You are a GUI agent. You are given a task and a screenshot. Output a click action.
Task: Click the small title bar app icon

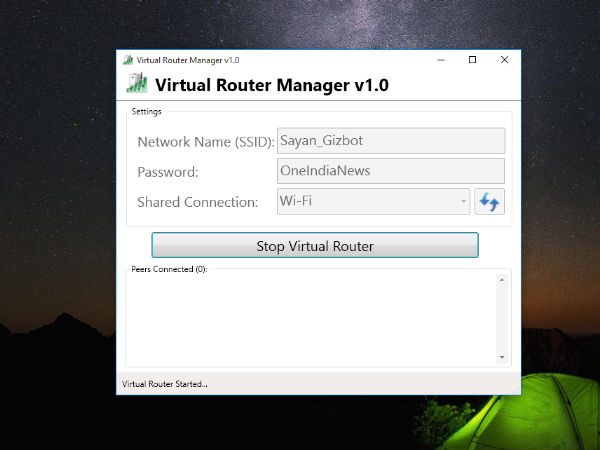[x=128, y=60]
